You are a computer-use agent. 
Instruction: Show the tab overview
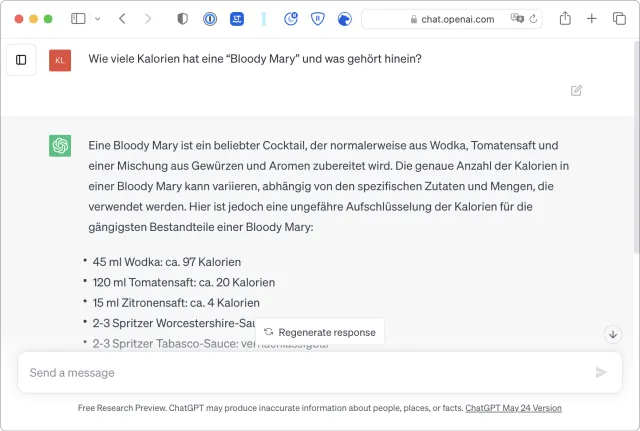tap(619, 19)
